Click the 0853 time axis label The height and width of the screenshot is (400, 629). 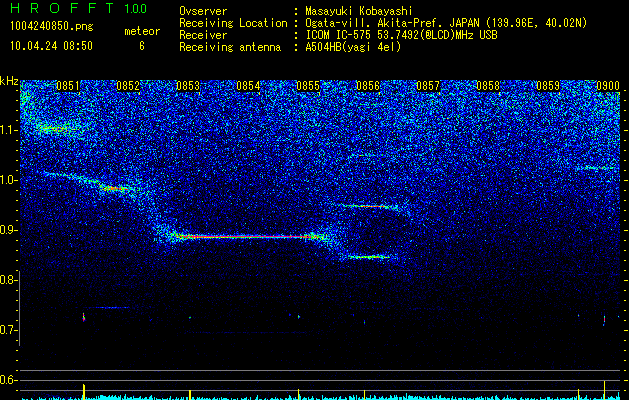click(x=188, y=86)
